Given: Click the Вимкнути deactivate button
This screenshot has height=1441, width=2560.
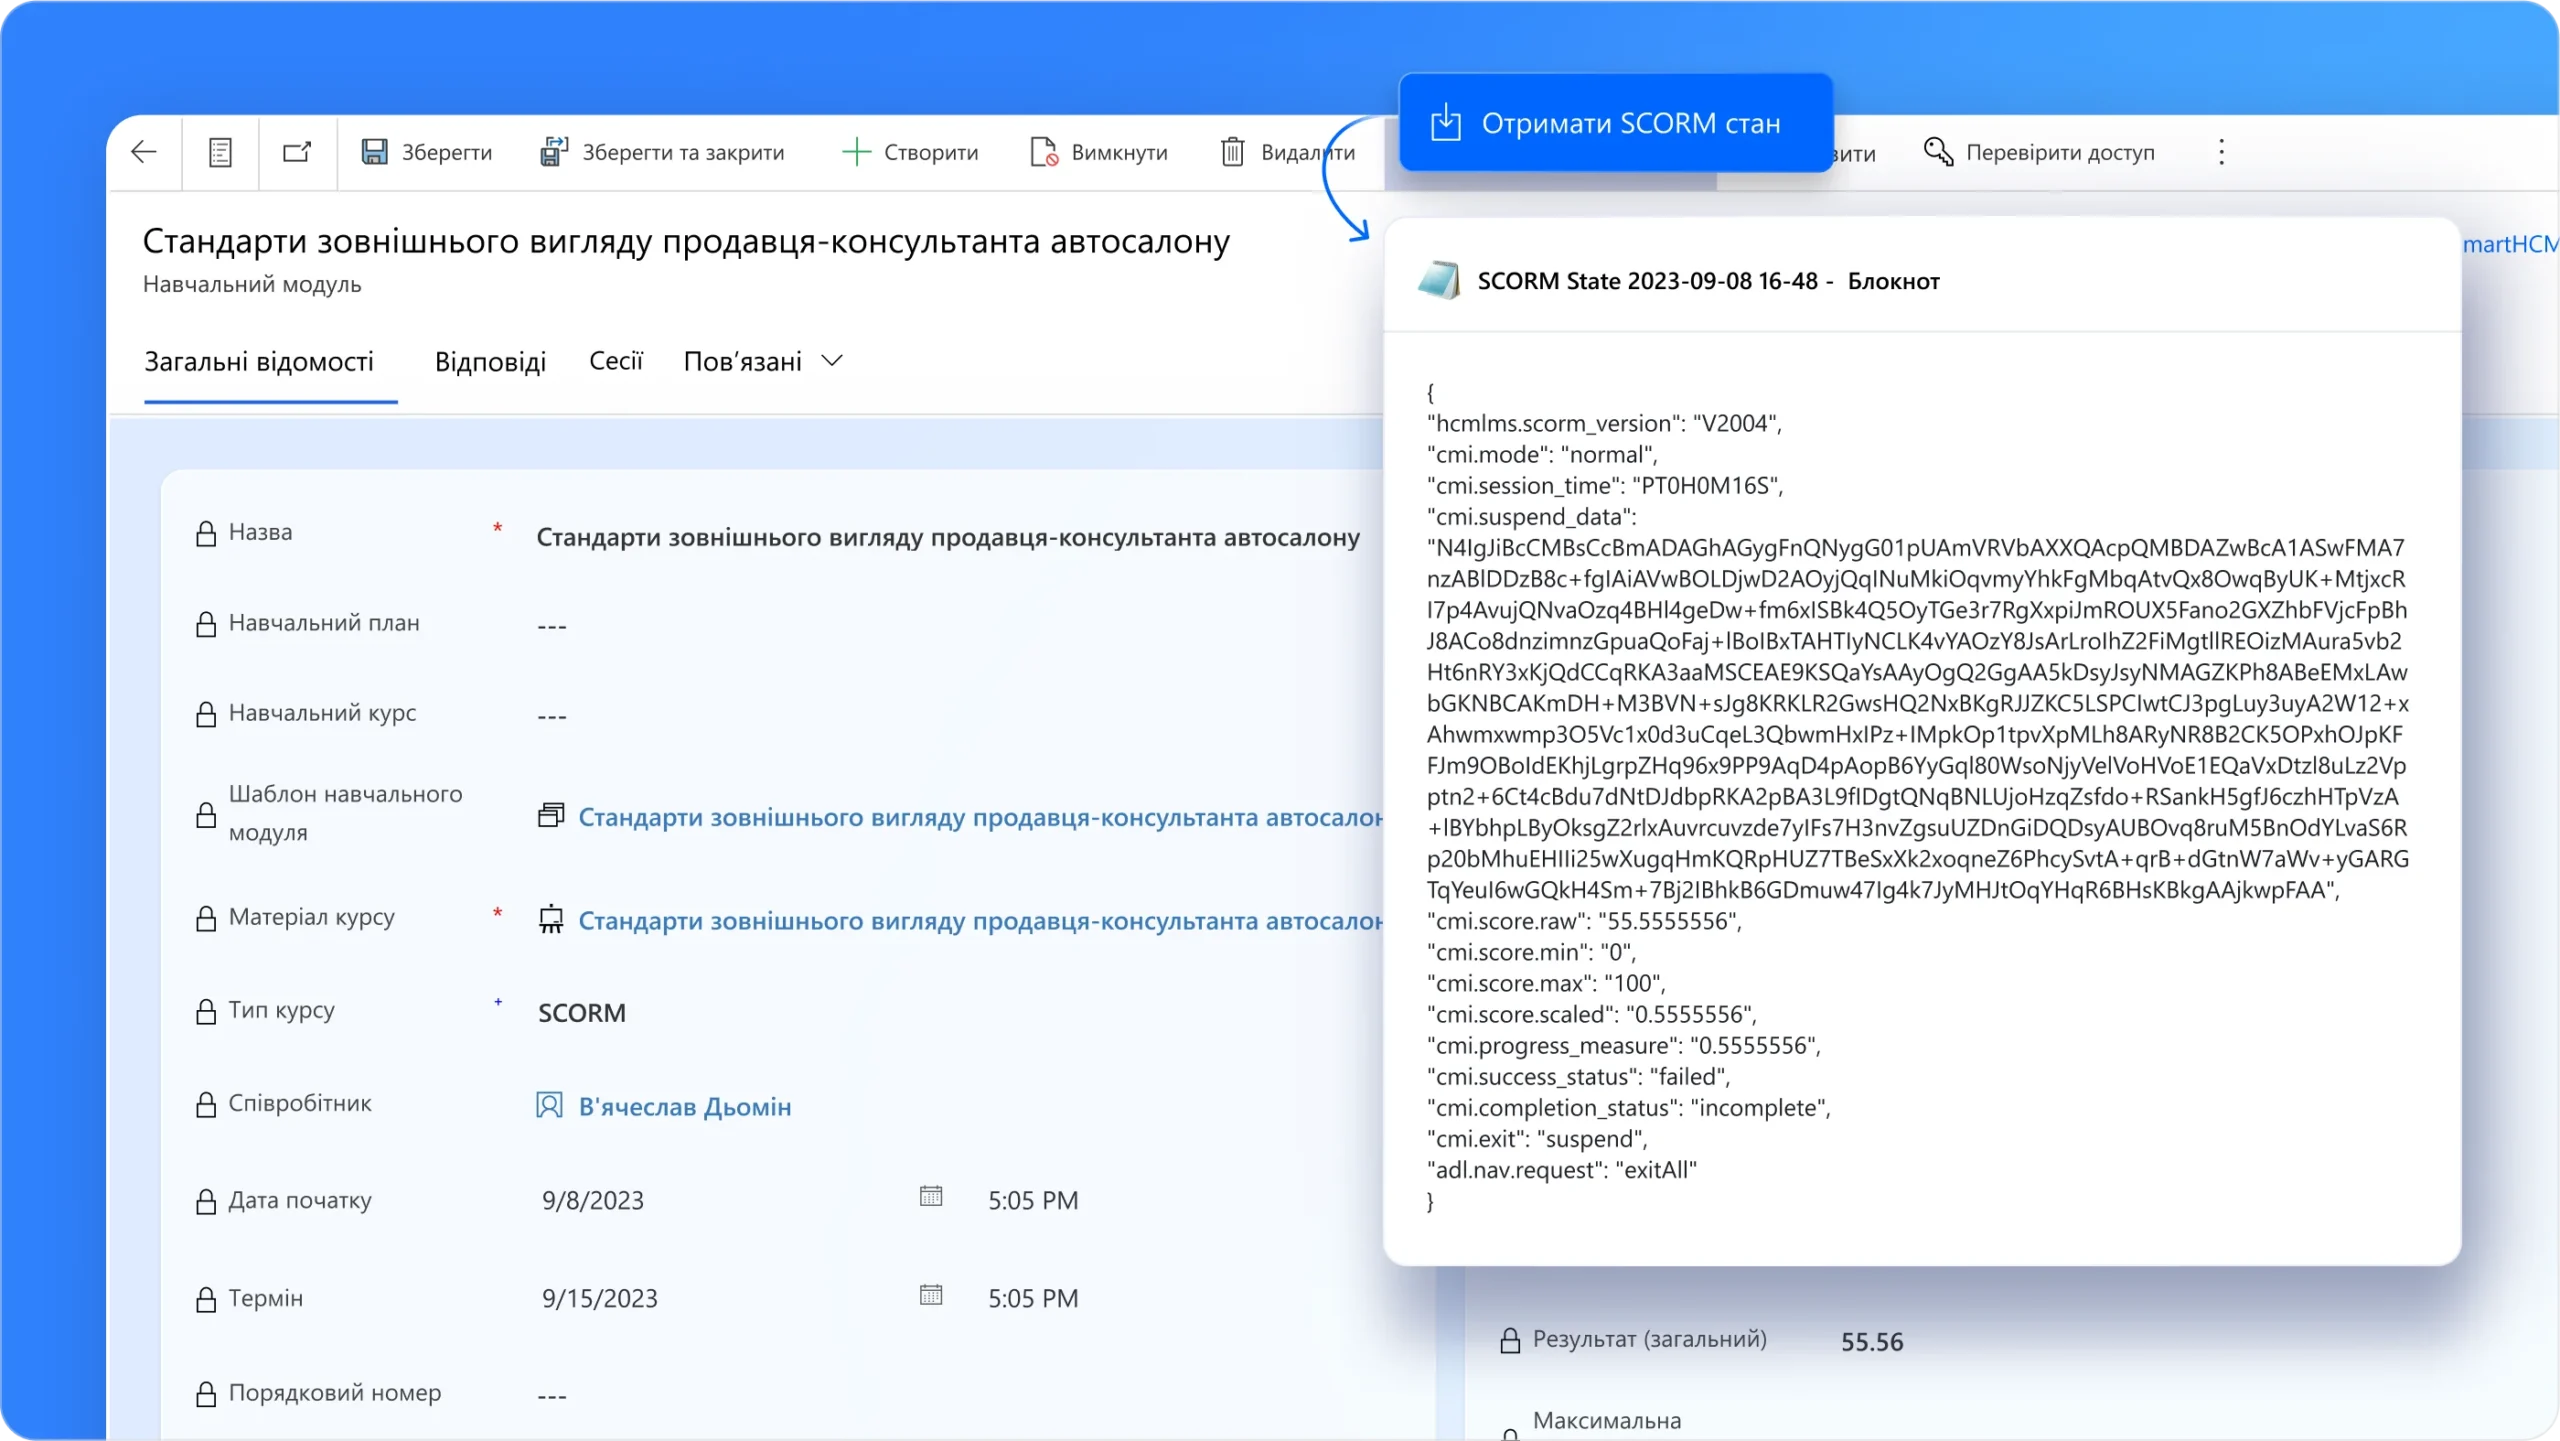Looking at the screenshot, I should 1099,152.
